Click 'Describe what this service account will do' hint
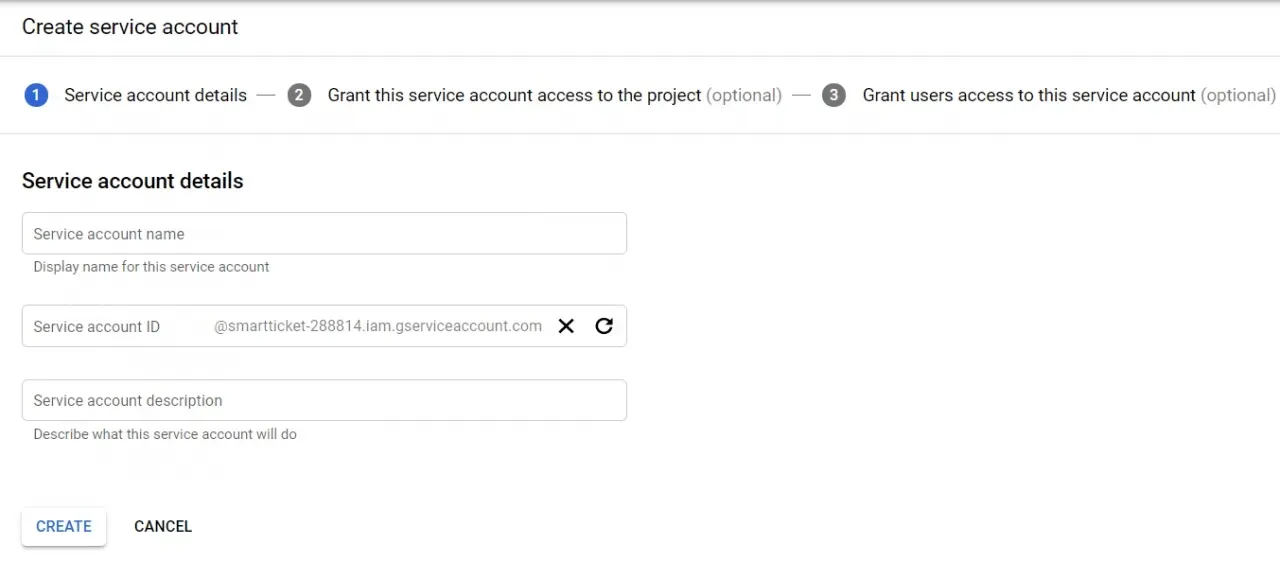The image size is (1280, 562). (165, 434)
